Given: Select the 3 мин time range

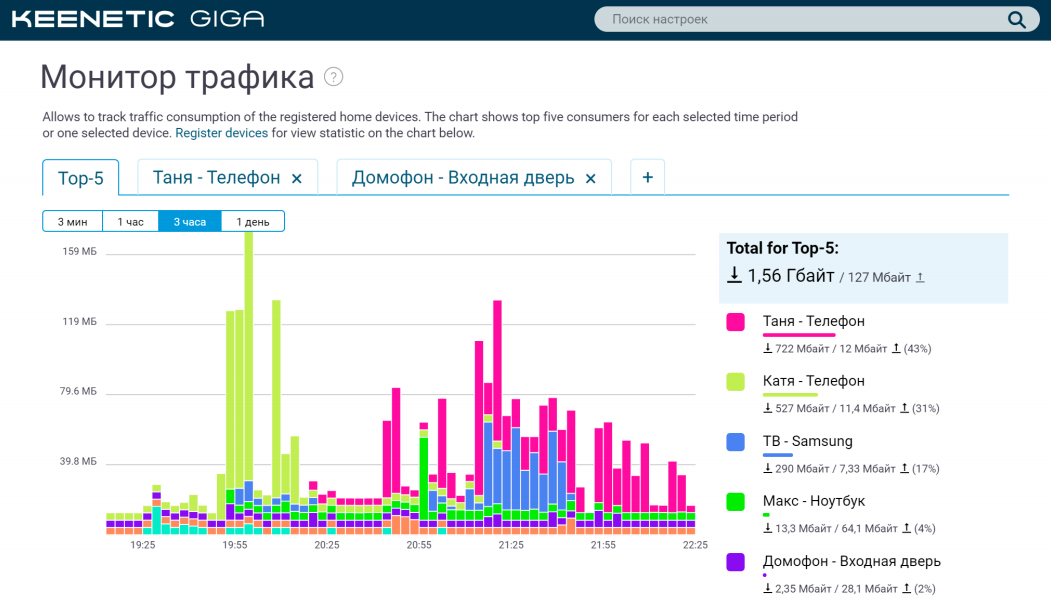Looking at the screenshot, I should pyautogui.click(x=72, y=221).
